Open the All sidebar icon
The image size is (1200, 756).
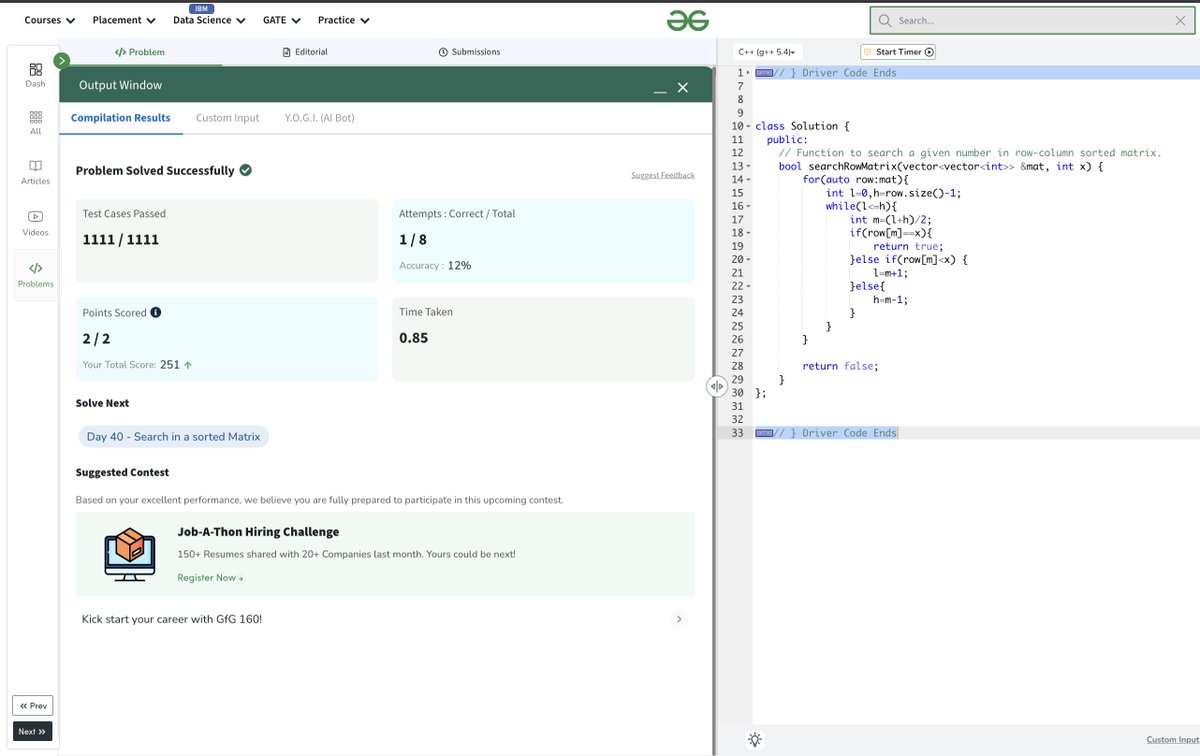36,123
